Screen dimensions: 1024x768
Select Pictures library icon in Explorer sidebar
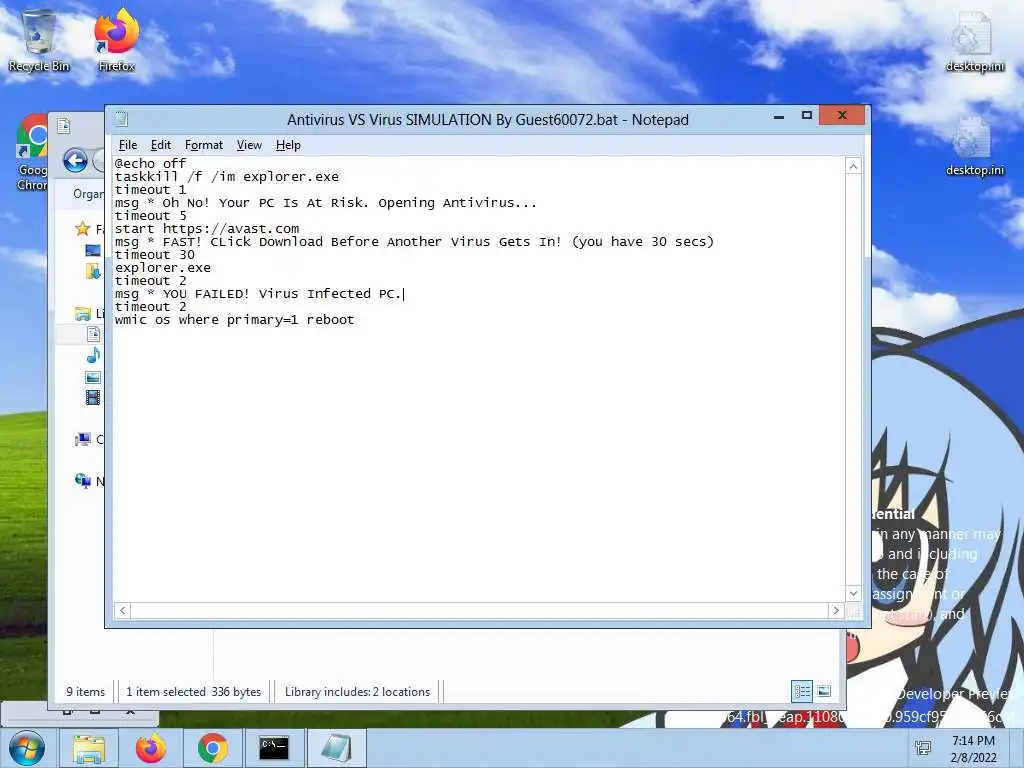coord(93,377)
